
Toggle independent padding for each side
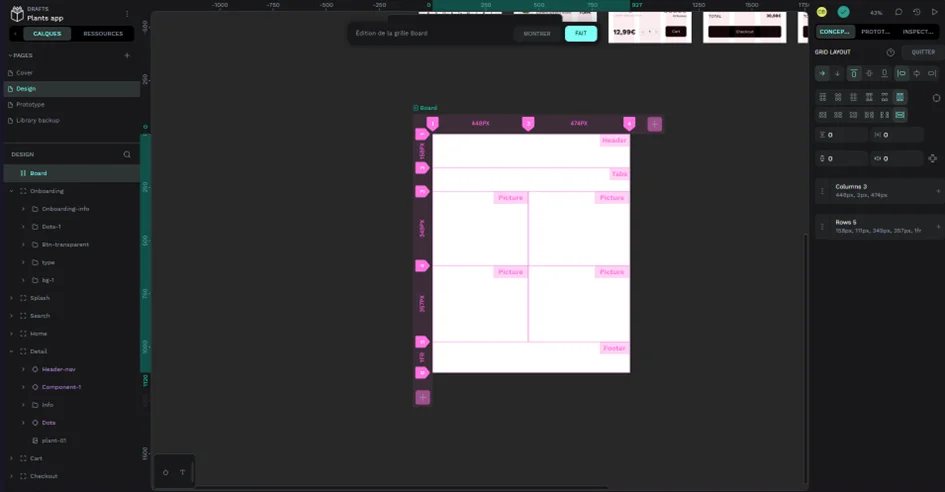pyautogui.click(x=932, y=159)
